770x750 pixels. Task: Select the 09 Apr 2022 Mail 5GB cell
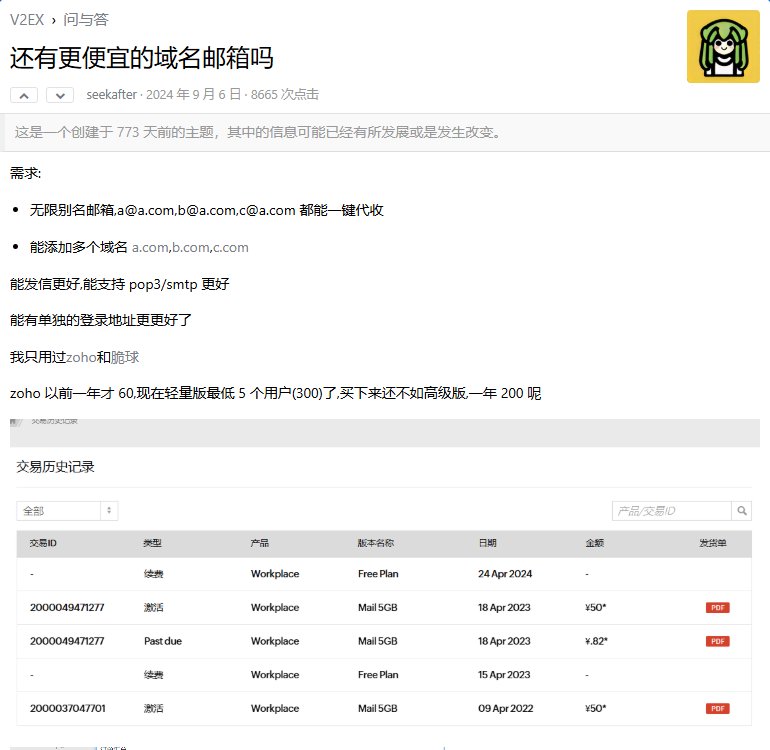point(378,708)
